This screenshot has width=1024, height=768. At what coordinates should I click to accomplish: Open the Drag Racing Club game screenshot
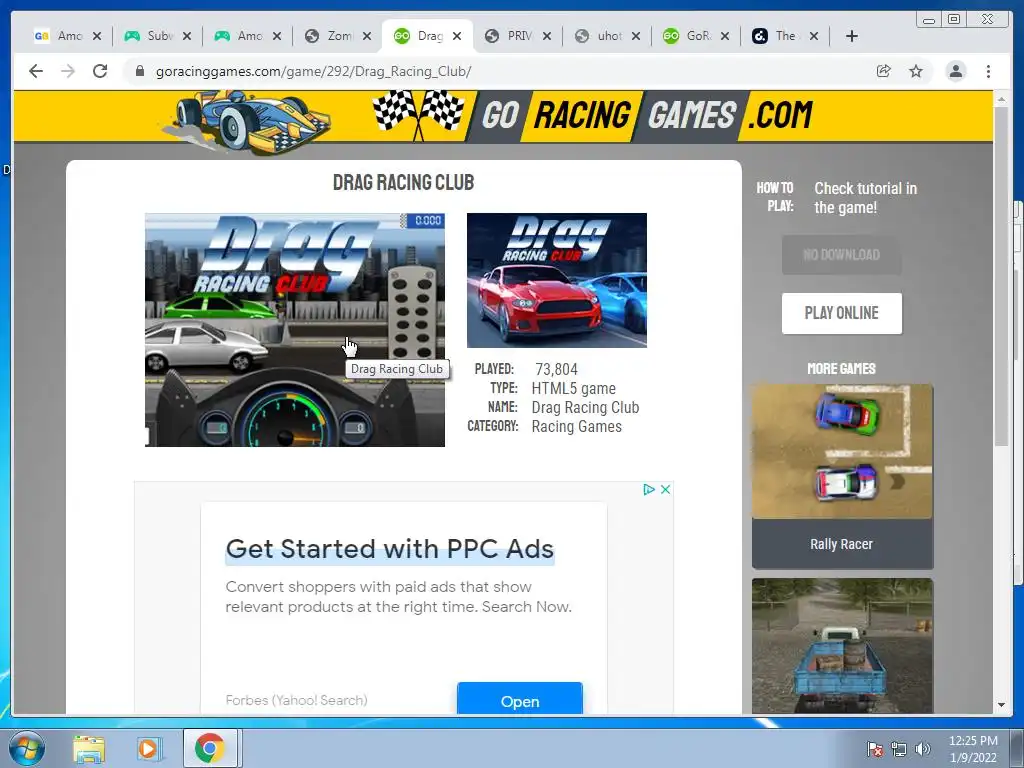pyautogui.click(x=295, y=330)
